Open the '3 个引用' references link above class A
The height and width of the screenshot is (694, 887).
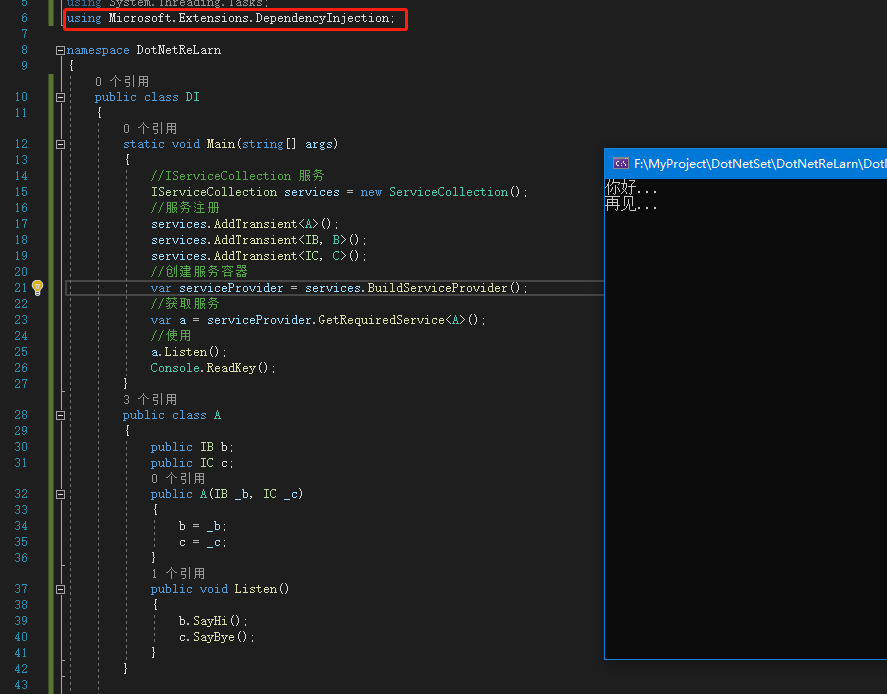[x=149, y=399]
